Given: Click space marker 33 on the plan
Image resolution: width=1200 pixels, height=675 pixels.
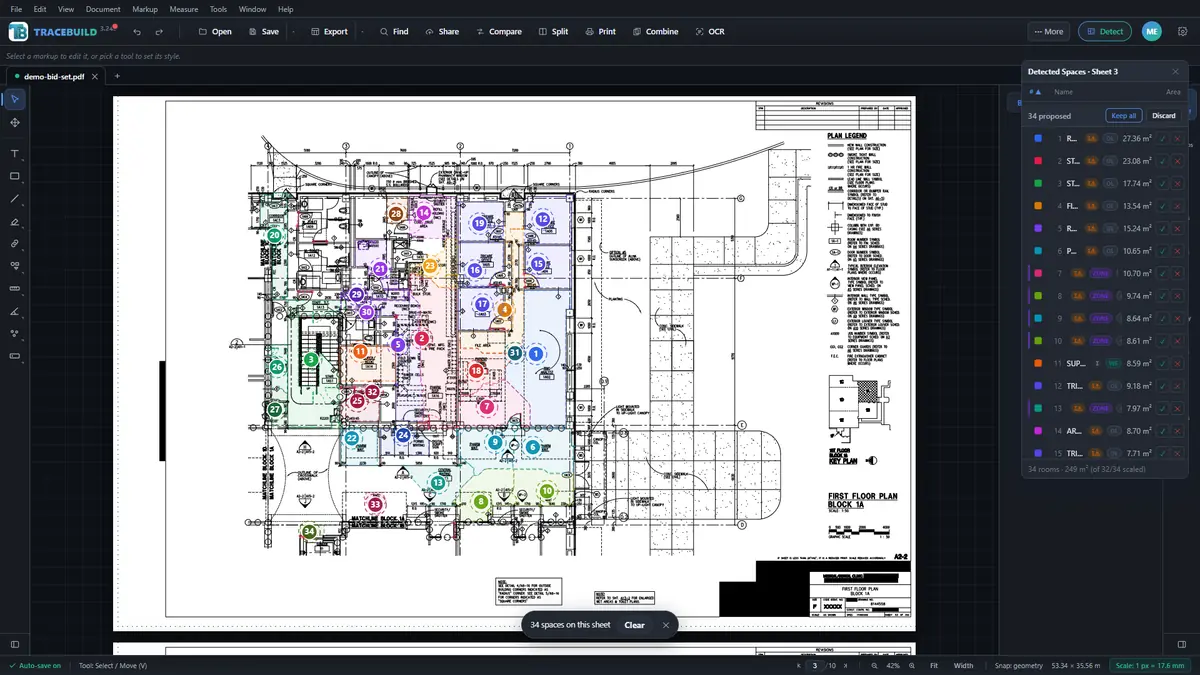Looking at the screenshot, I should (x=375, y=505).
